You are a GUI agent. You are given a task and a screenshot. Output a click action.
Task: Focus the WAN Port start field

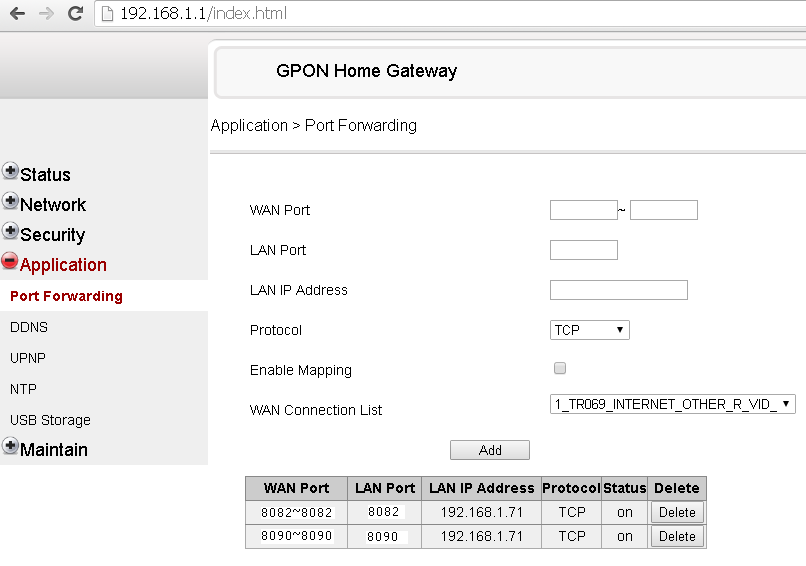(x=583, y=210)
